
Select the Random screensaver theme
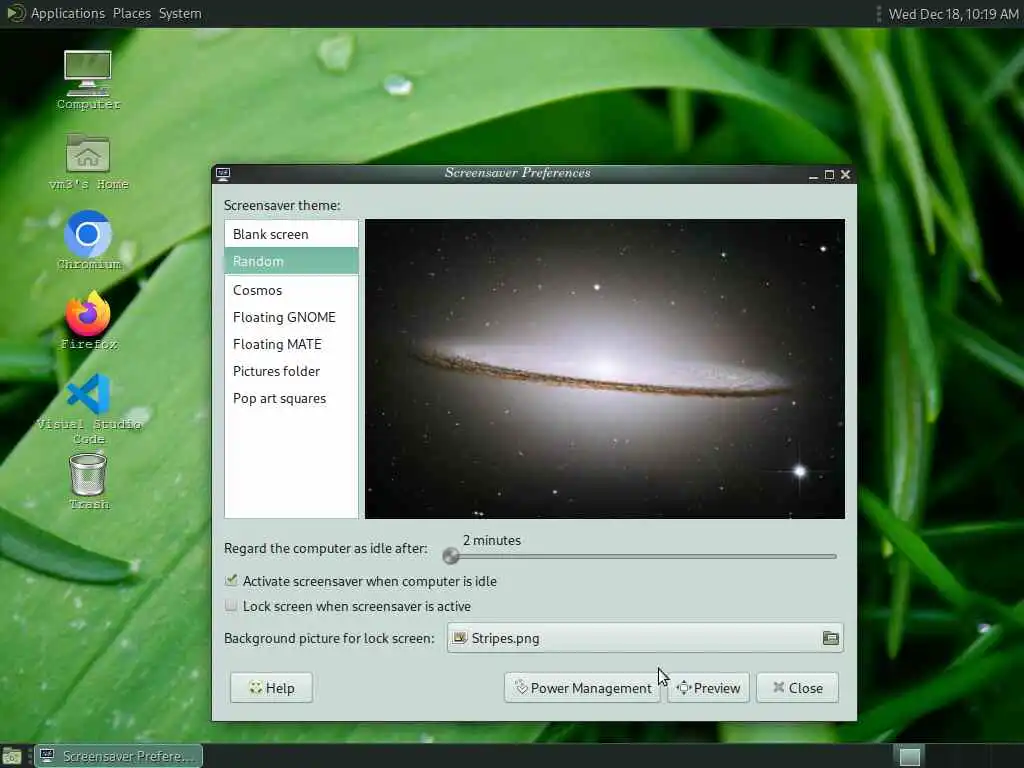pyautogui.click(x=291, y=261)
